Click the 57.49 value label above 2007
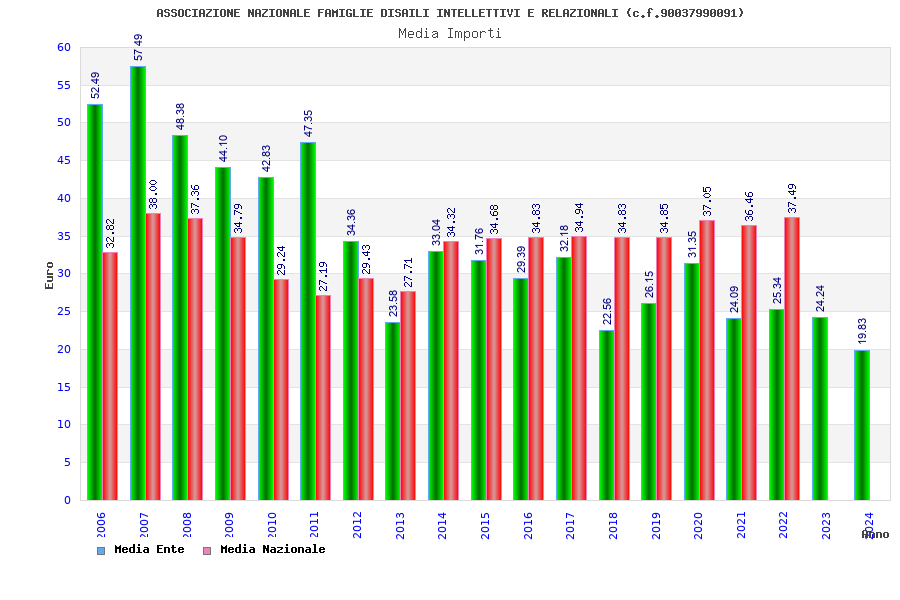Image resolution: width=900 pixels, height=600 pixels. click(x=138, y=48)
